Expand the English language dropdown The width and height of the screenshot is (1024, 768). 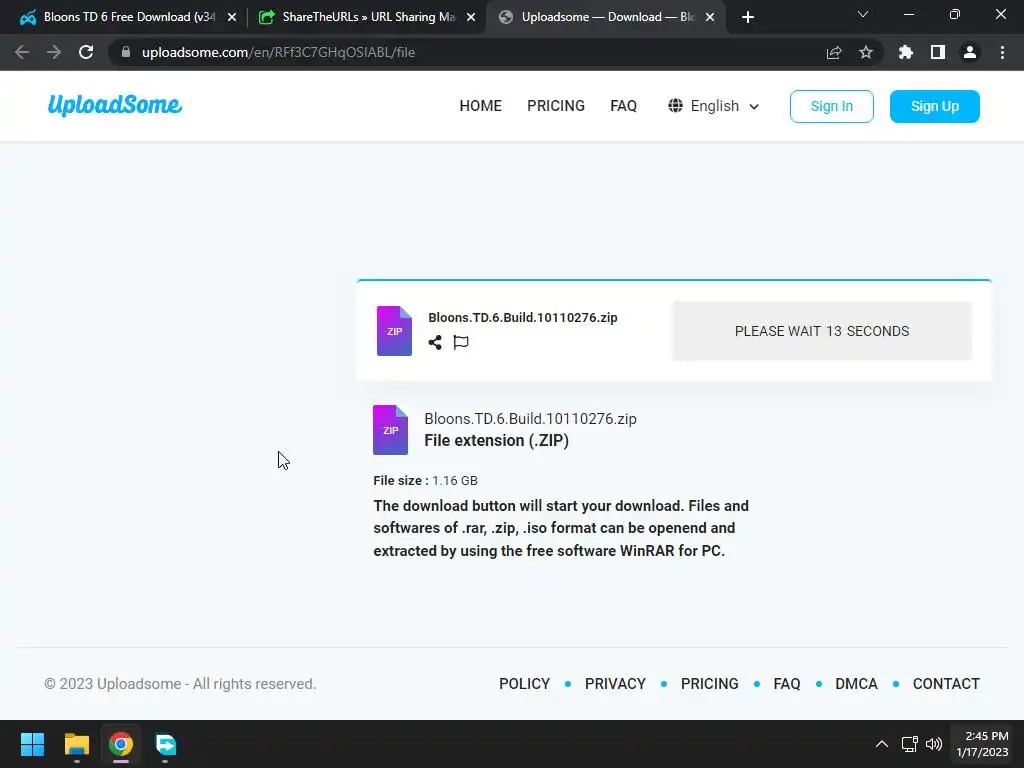714,106
